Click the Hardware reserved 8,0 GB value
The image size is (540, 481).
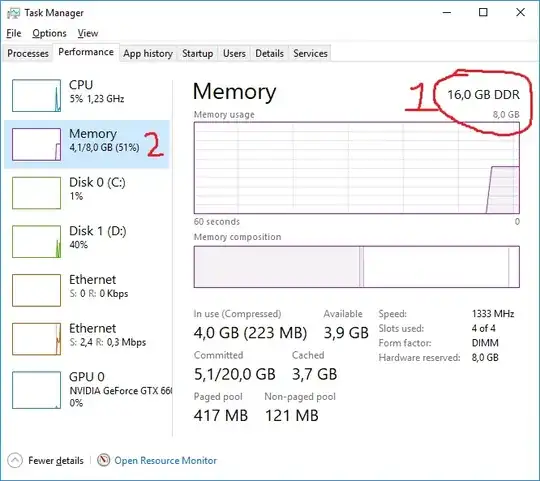click(x=485, y=357)
